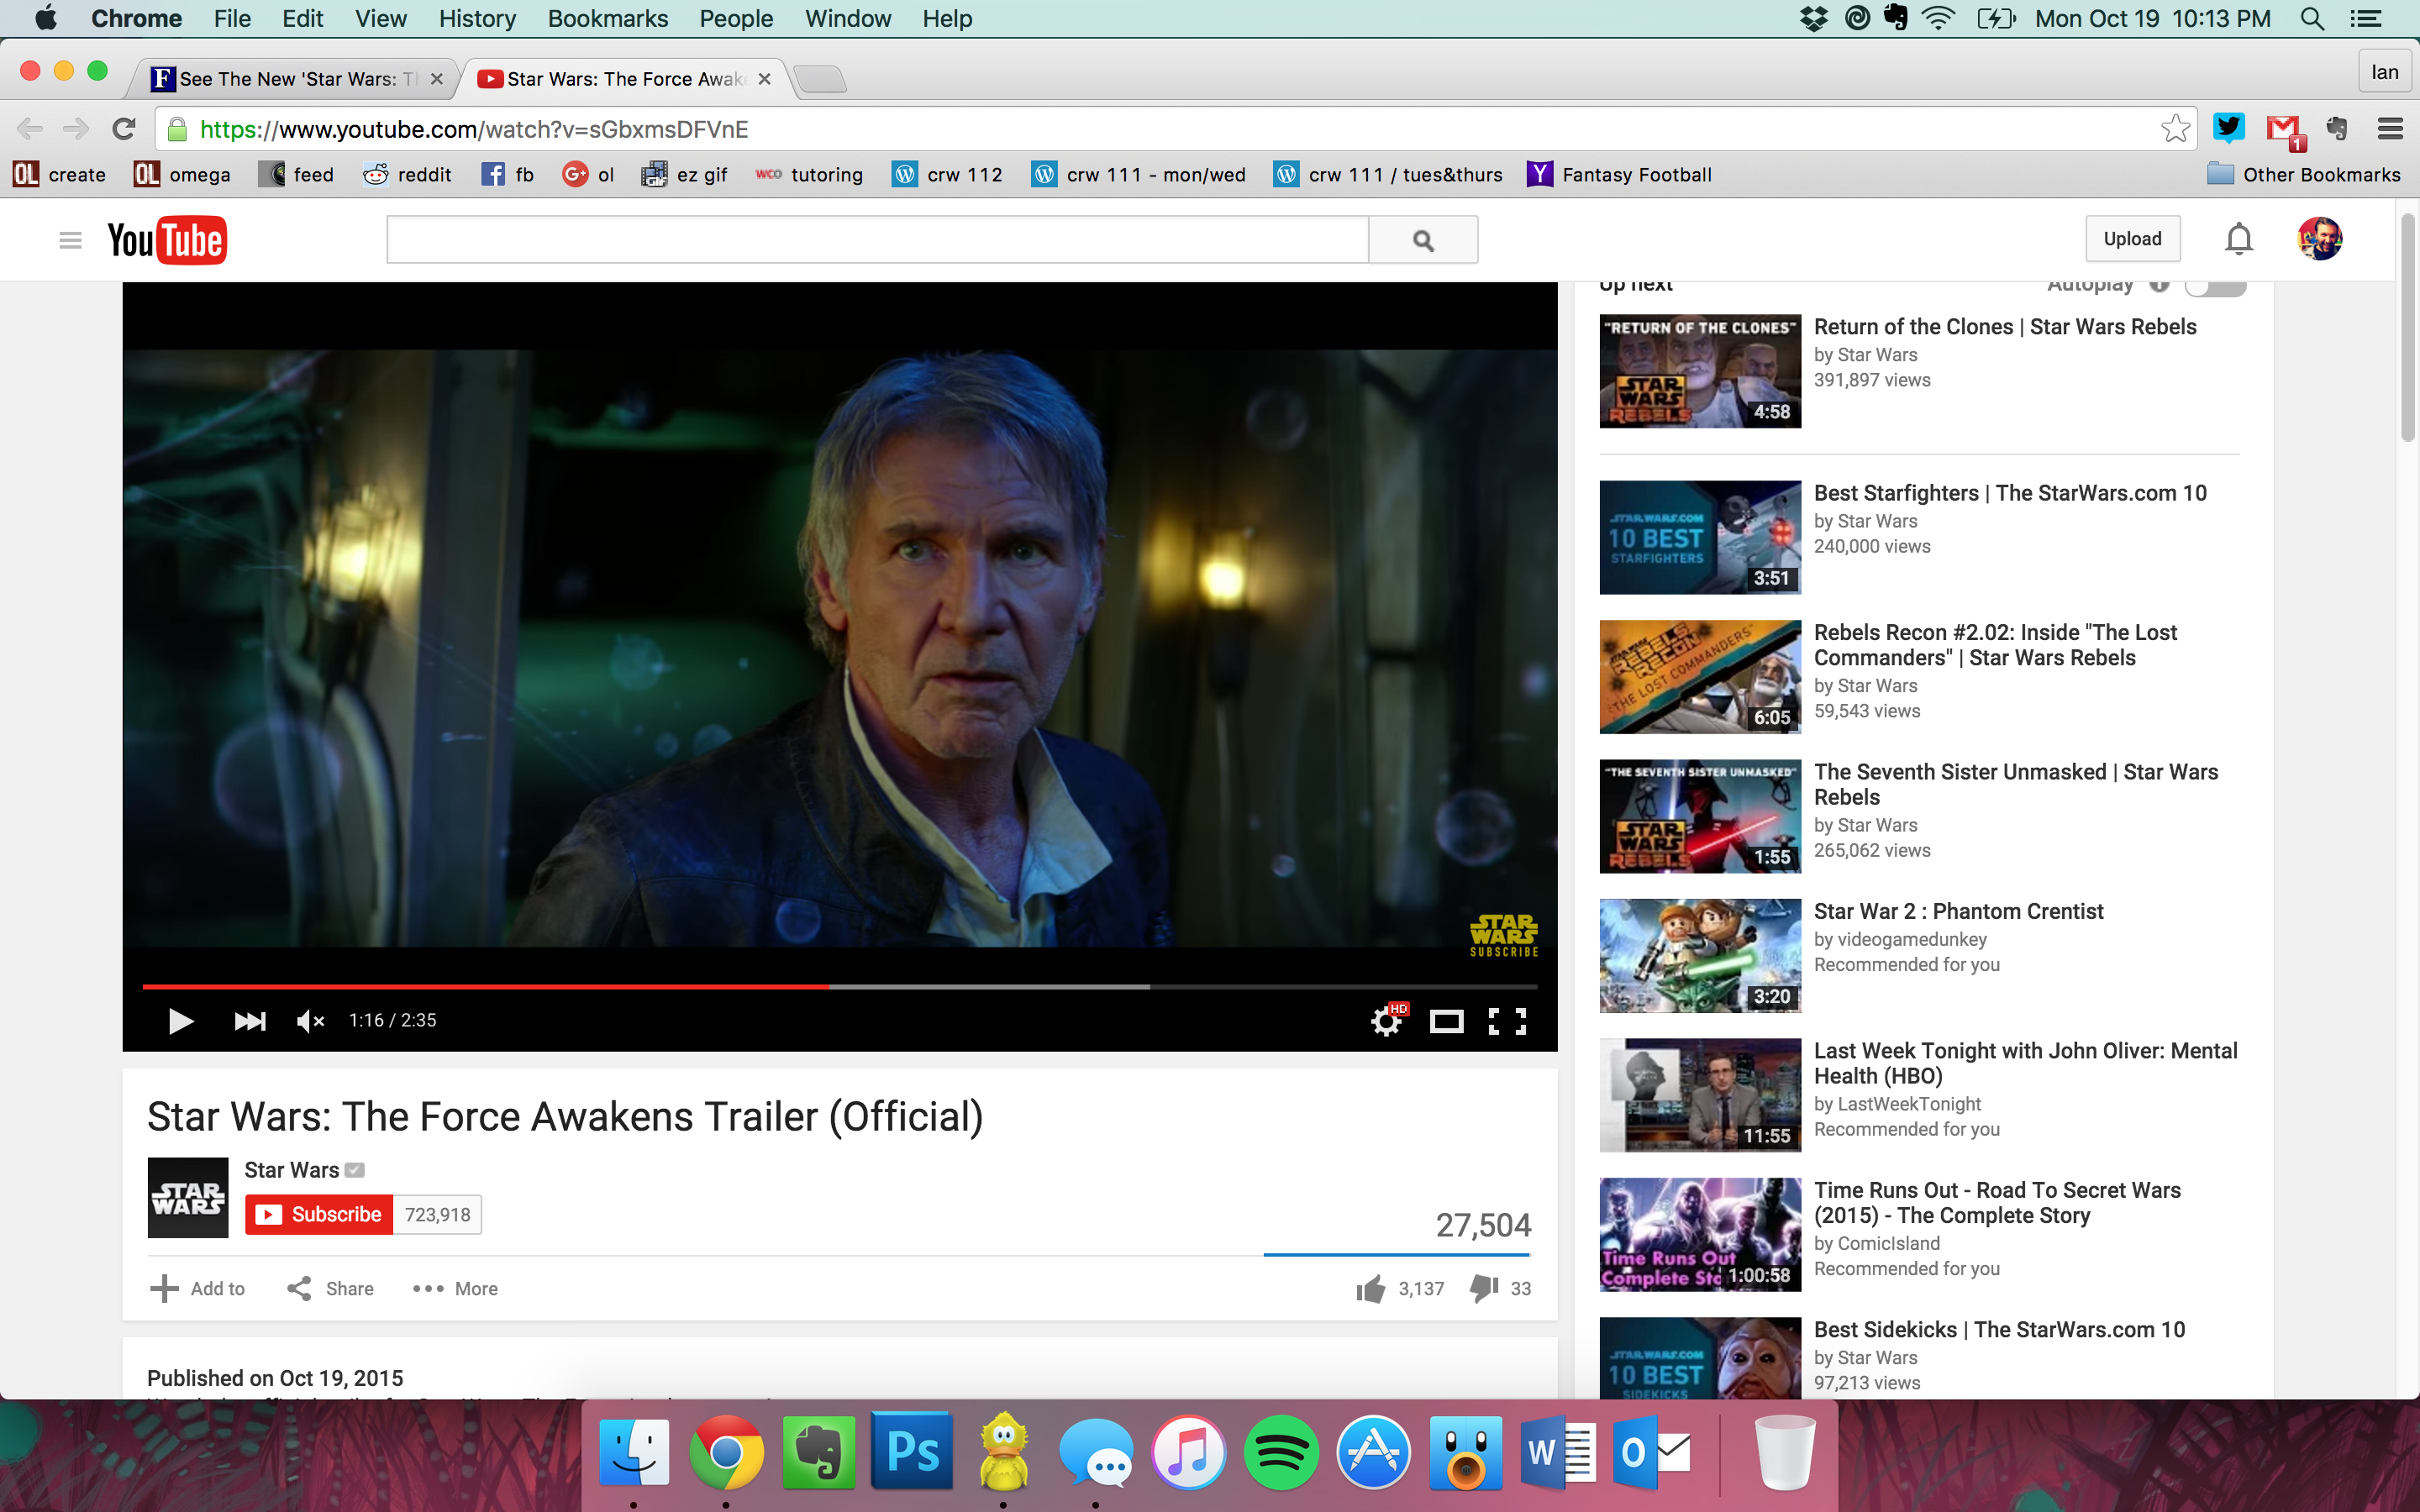2420x1512 pixels.
Task: Open the Fantasy Football bookmark
Action: tap(1619, 175)
